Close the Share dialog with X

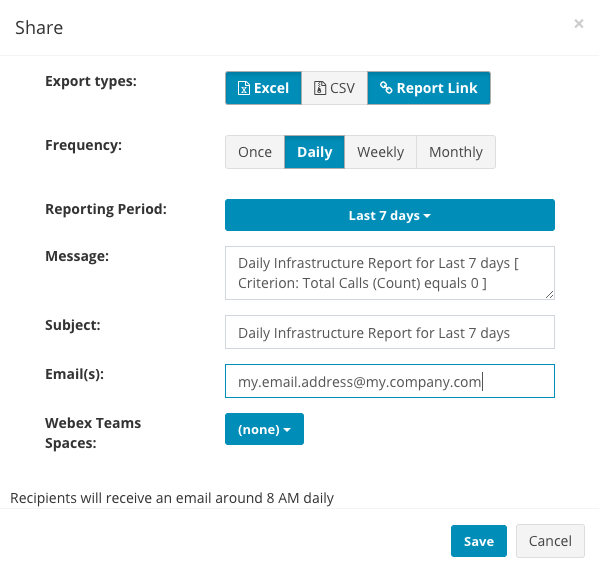point(579,24)
